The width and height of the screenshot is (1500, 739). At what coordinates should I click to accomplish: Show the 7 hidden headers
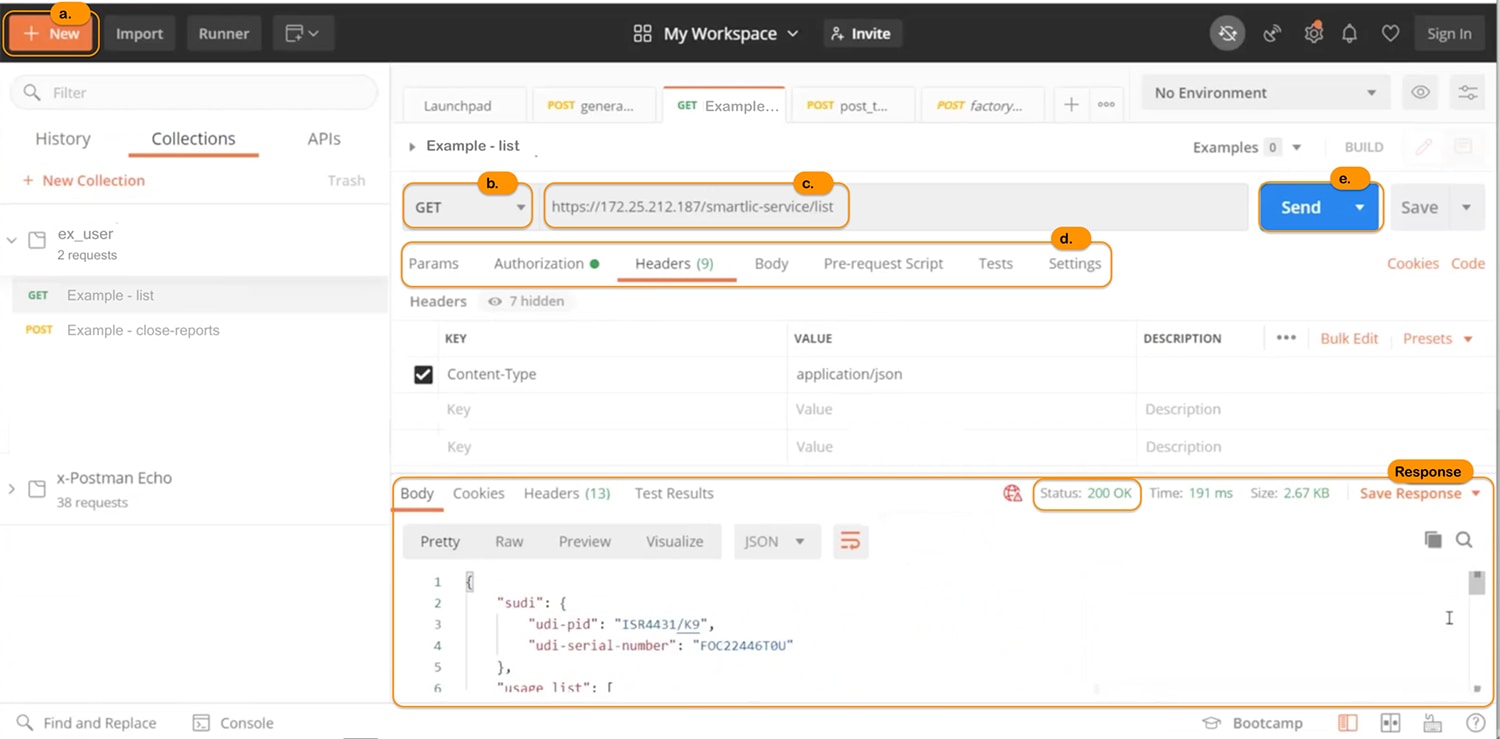tap(526, 301)
